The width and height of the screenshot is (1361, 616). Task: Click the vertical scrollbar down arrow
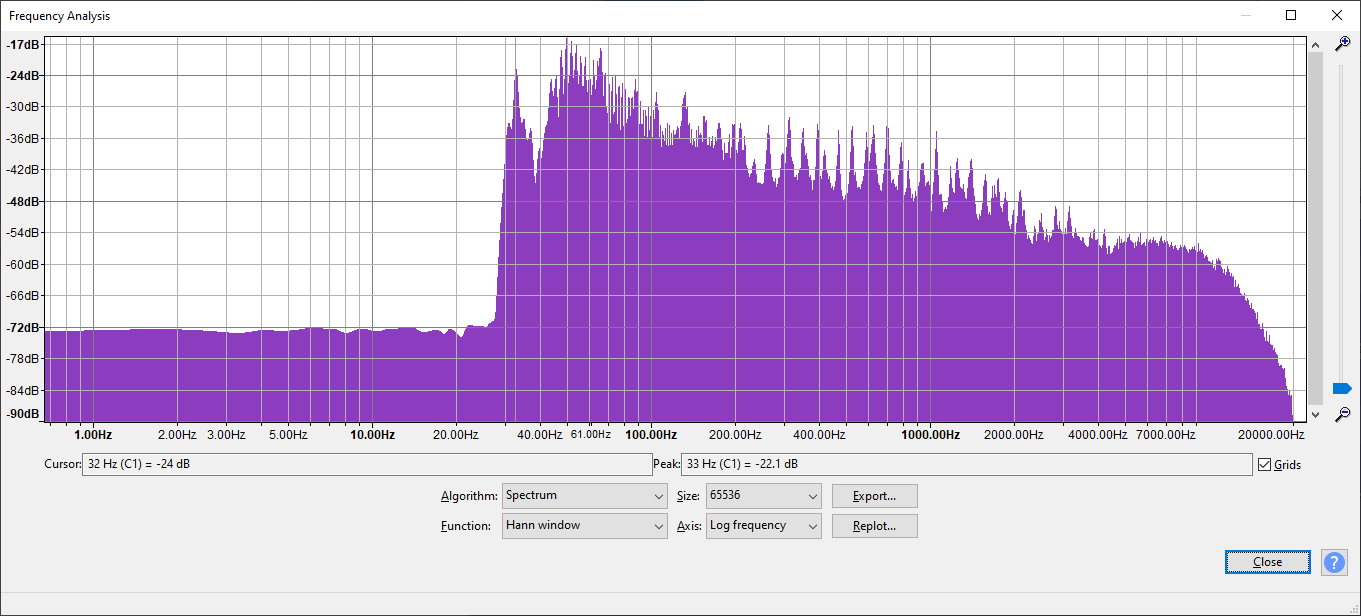[1315, 413]
